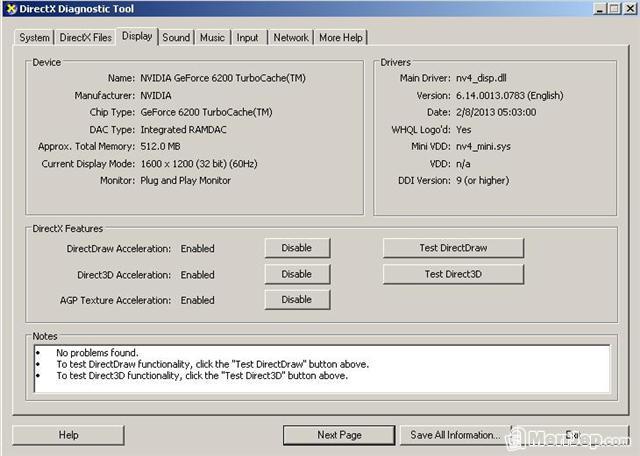Click memory value '512.0 MB'
The width and height of the screenshot is (640, 456).
[x=160, y=147]
